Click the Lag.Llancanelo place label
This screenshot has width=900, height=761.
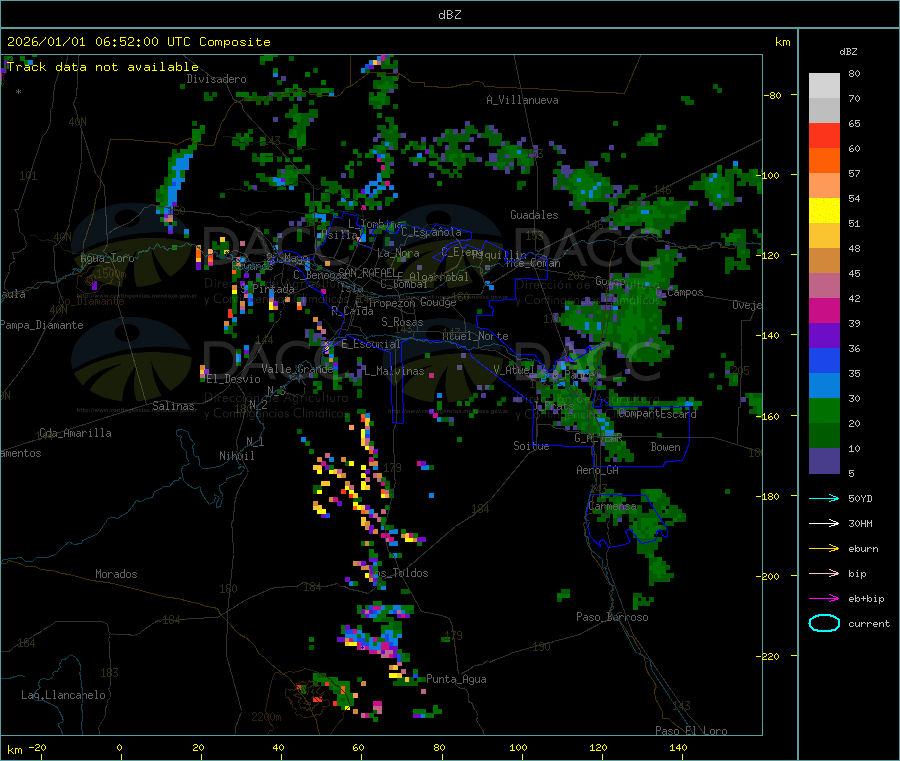64,695
